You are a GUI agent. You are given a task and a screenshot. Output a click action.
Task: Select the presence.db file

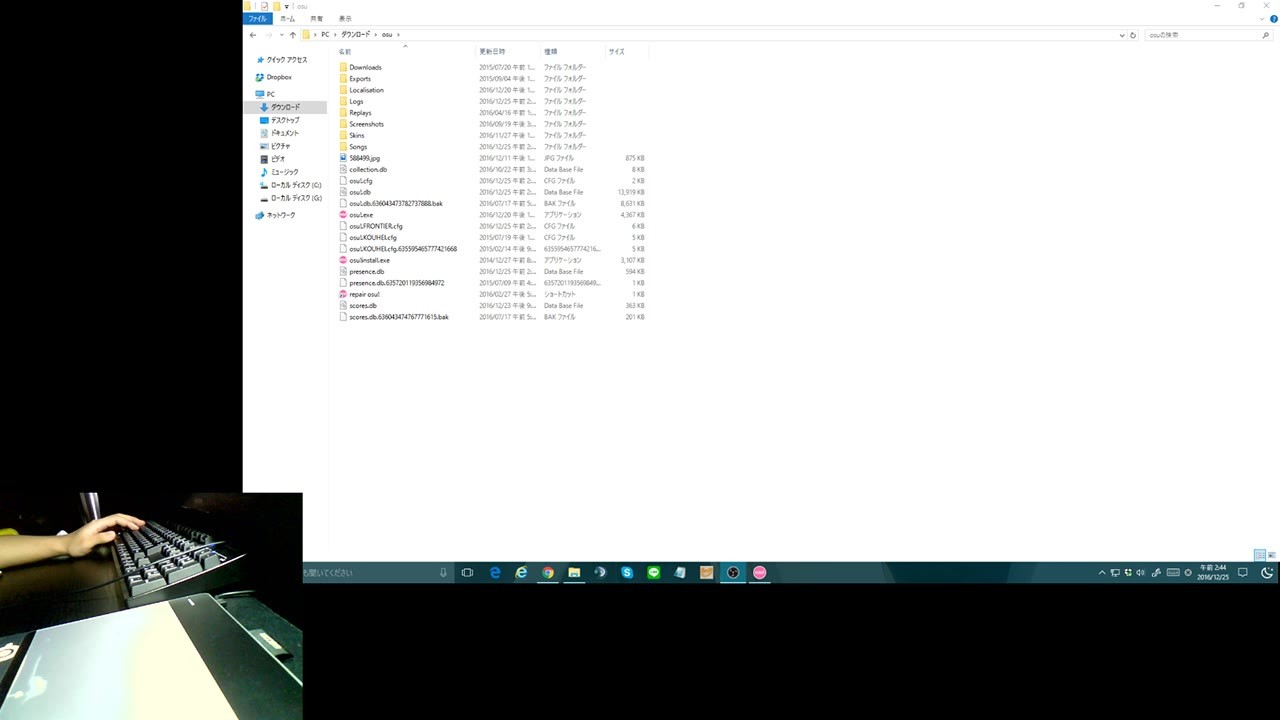(x=361, y=271)
